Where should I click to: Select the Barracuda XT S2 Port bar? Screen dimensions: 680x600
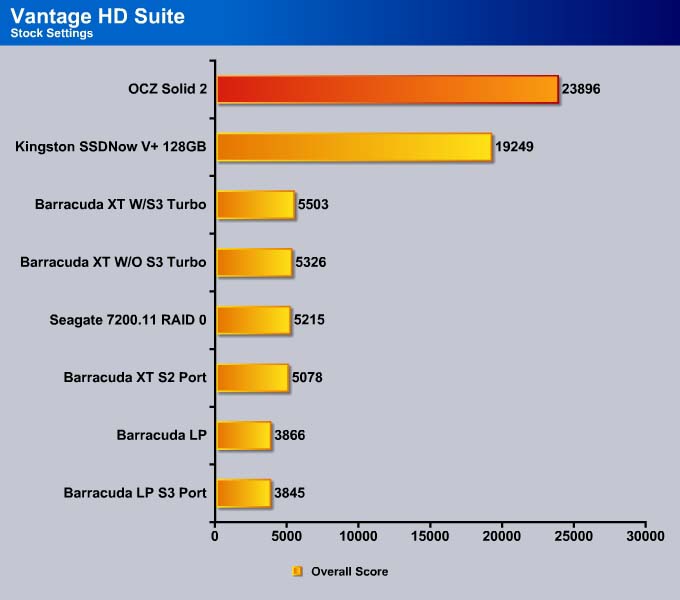[x=253, y=378]
